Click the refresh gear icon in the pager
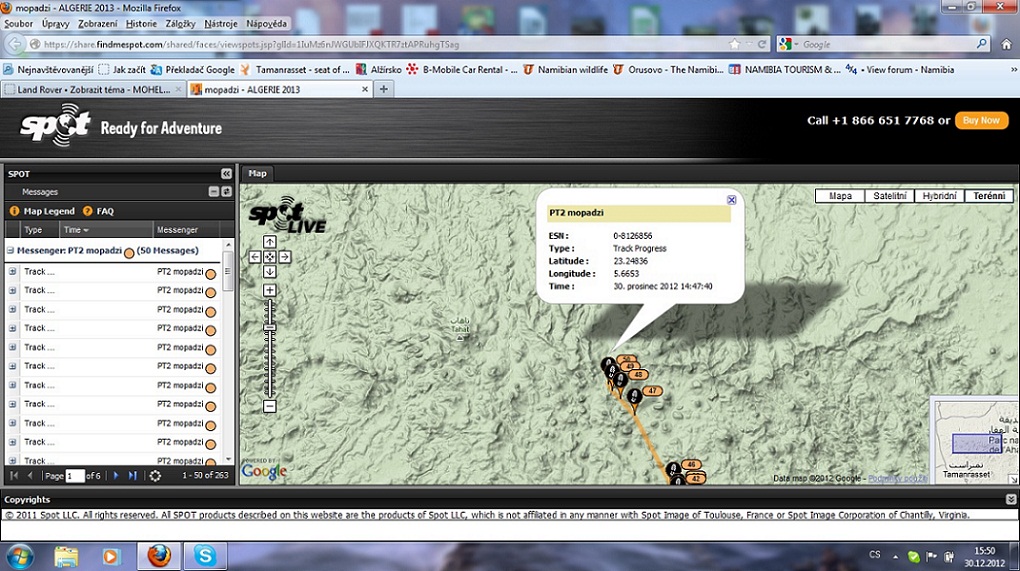This screenshot has width=1020, height=571. (155, 476)
